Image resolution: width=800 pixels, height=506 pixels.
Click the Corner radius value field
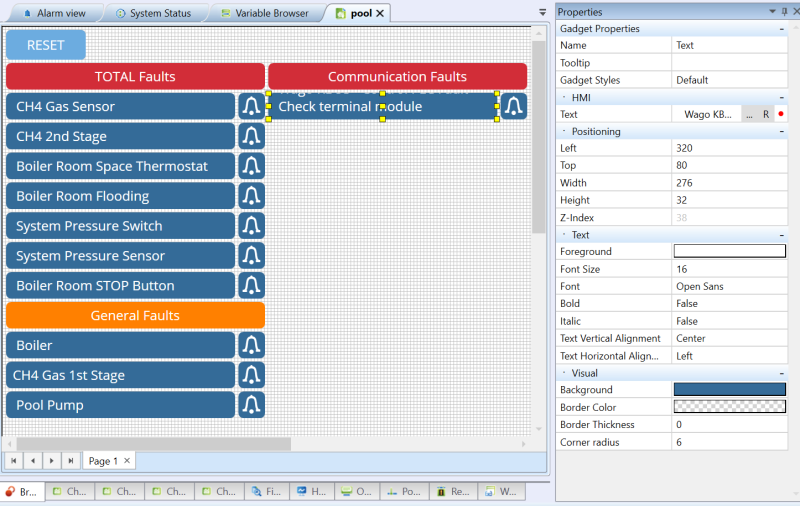click(x=730, y=442)
